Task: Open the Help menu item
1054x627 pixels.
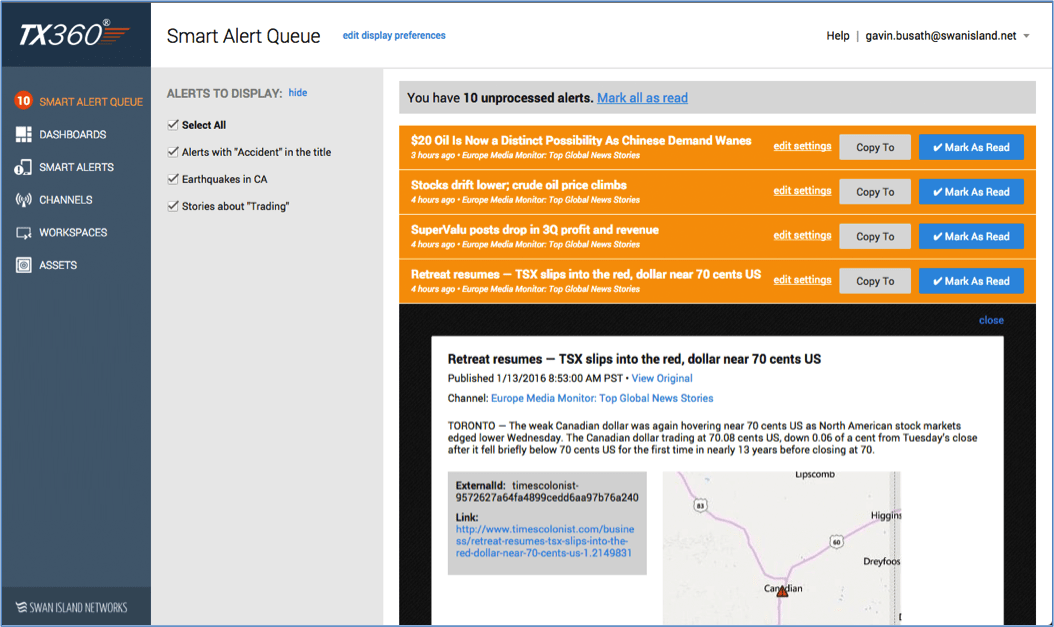Action: [838, 34]
